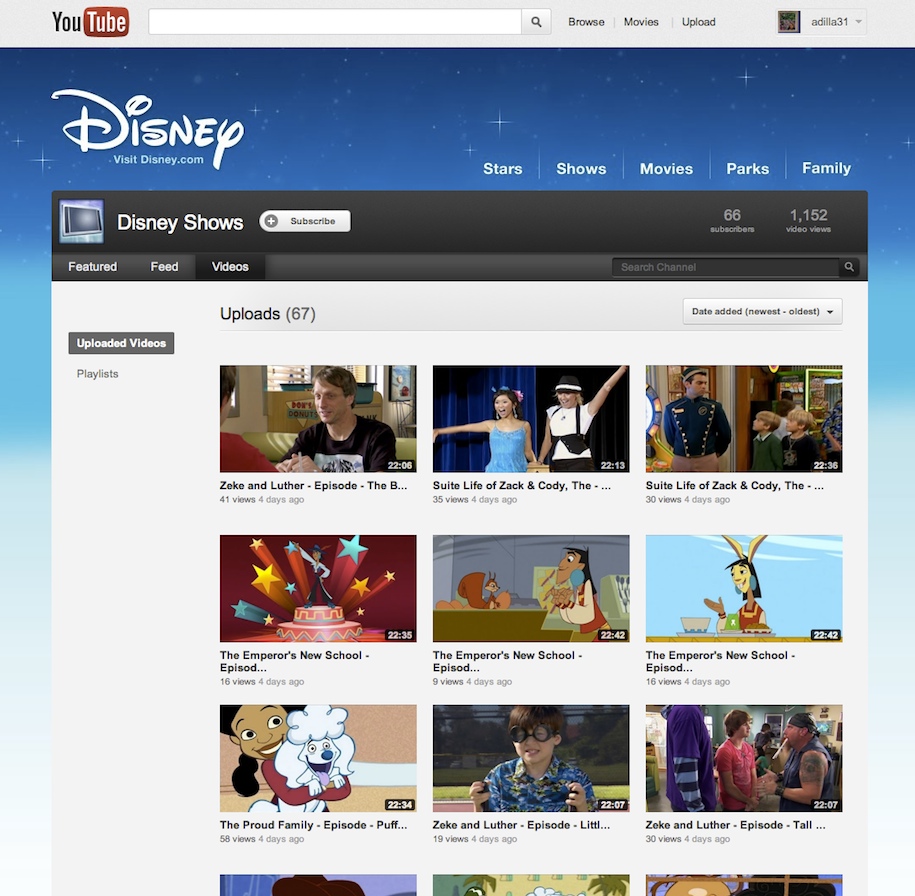The height and width of the screenshot is (896, 915).
Task: Click the '58 views' text
Action: (x=238, y=839)
